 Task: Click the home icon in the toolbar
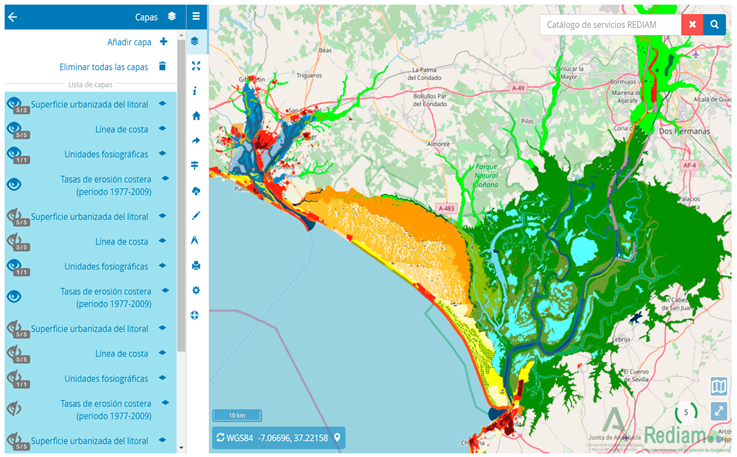(x=196, y=116)
